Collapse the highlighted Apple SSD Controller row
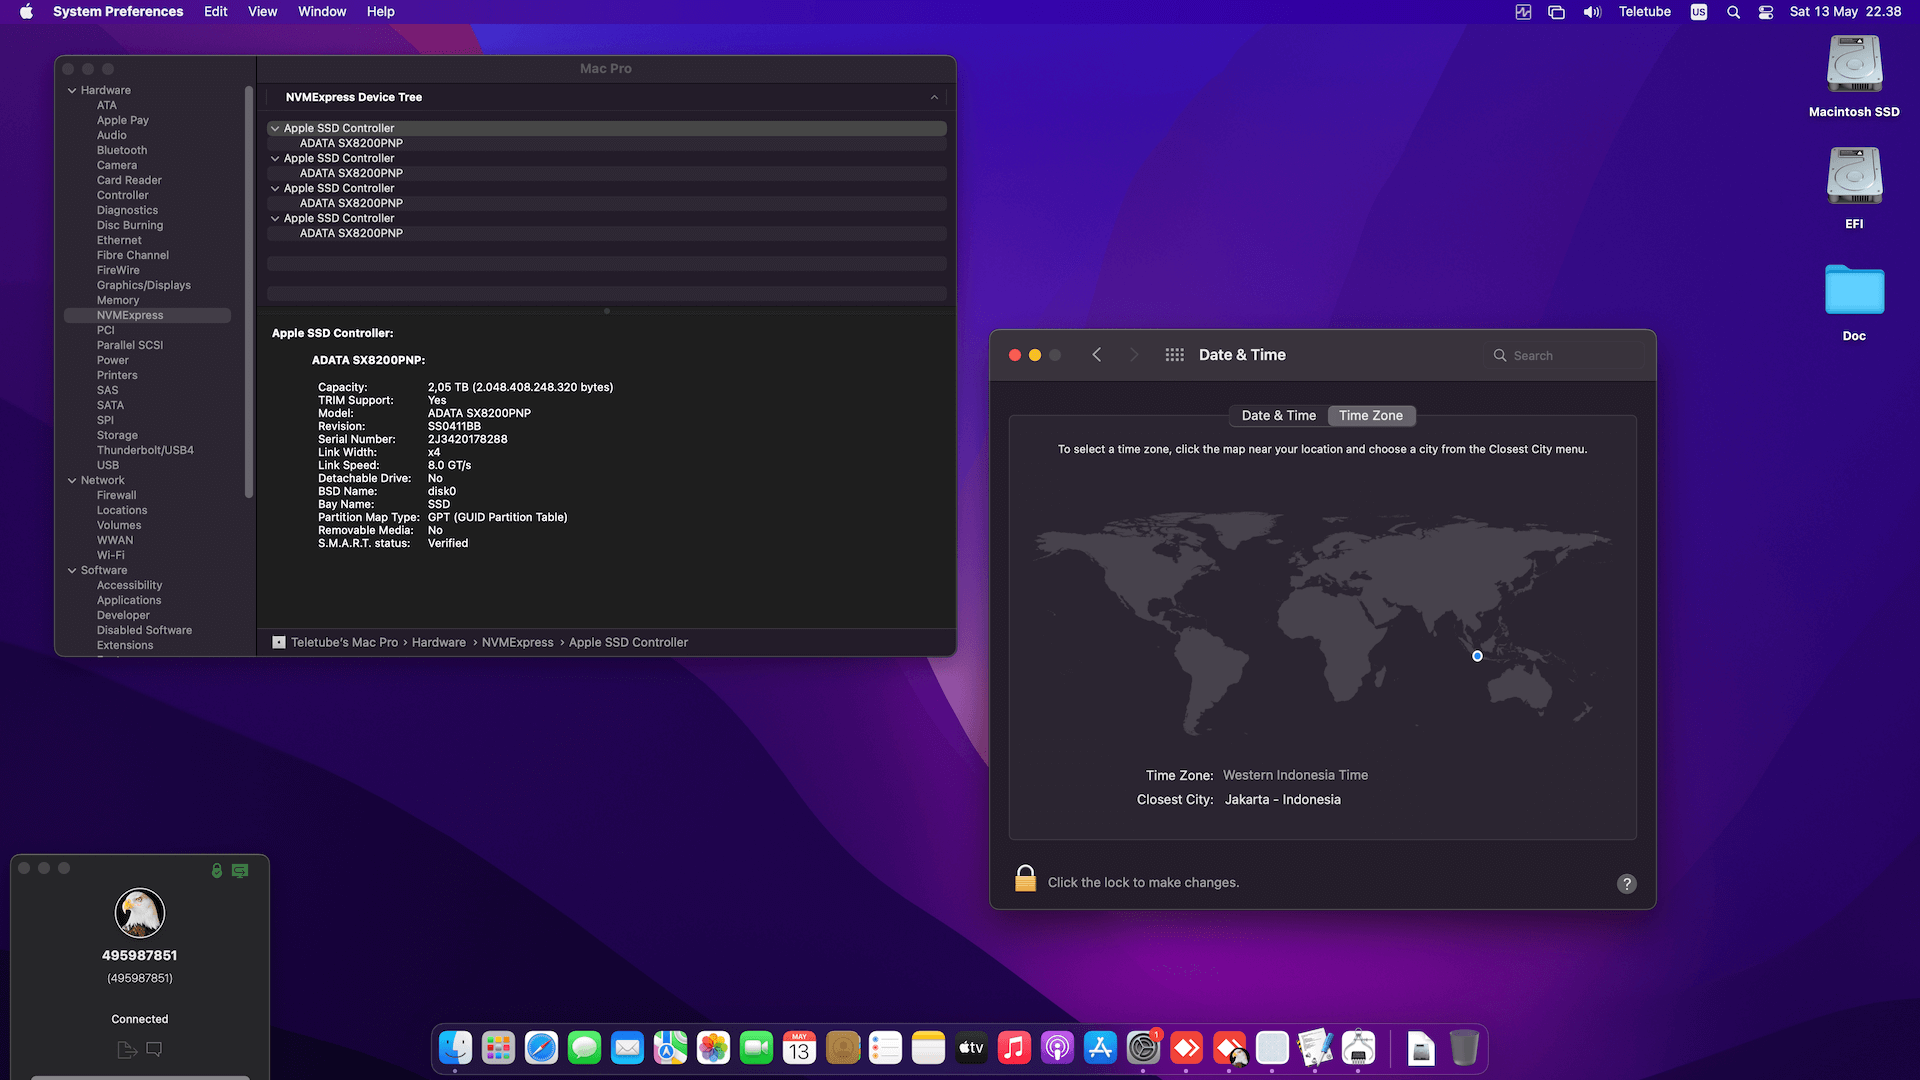This screenshot has width=1920, height=1080. 275,128
